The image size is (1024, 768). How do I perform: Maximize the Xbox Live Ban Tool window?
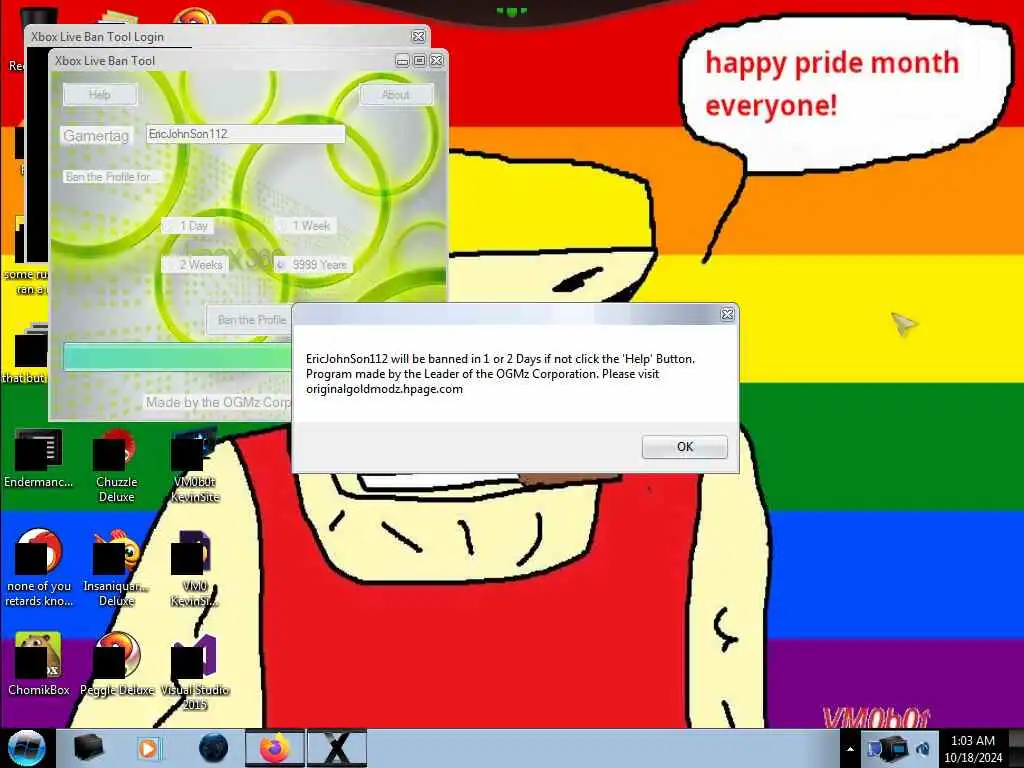click(419, 61)
